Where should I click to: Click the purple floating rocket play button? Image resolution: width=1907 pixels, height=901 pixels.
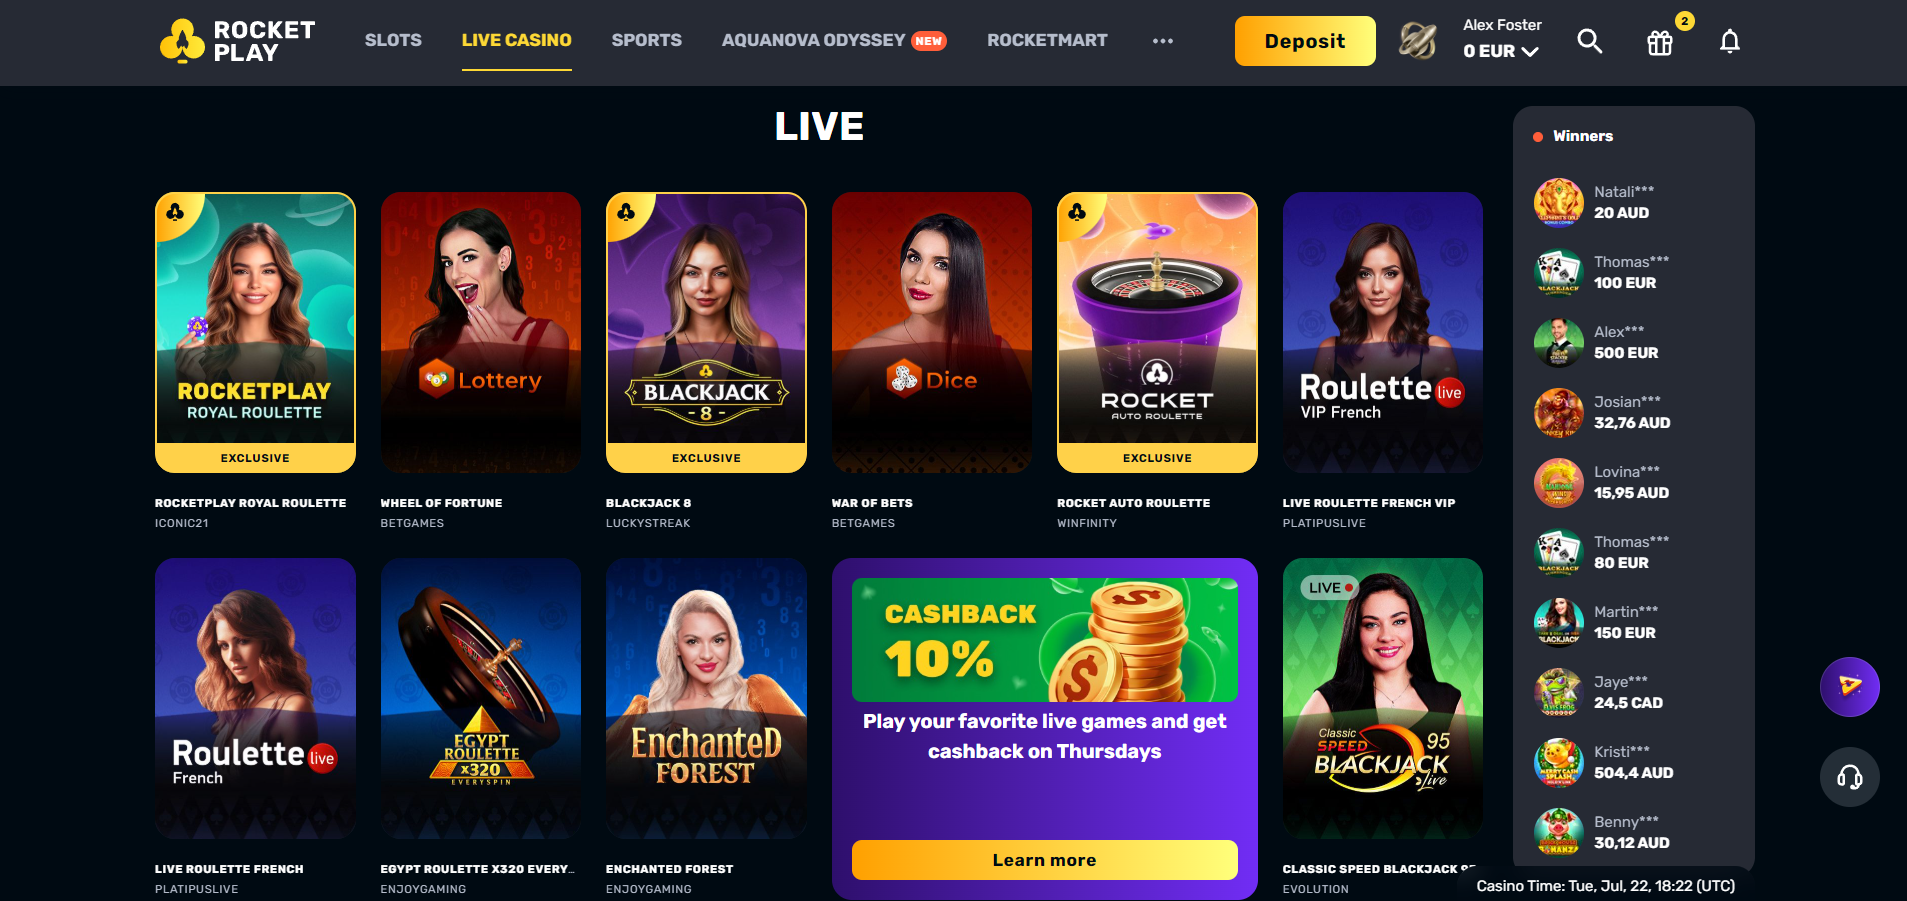(1850, 687)
